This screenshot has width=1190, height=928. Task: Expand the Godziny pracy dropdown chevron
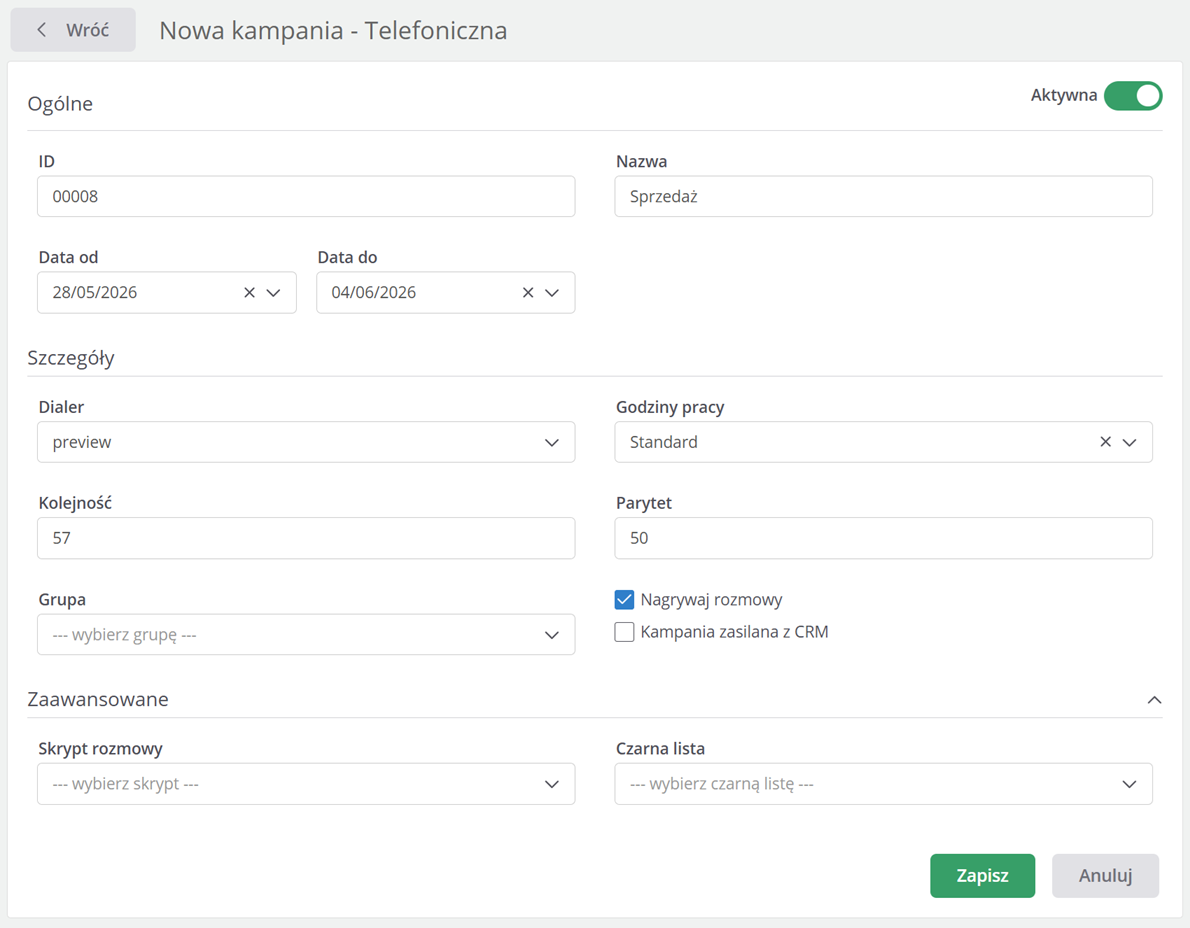[1130, 442]
